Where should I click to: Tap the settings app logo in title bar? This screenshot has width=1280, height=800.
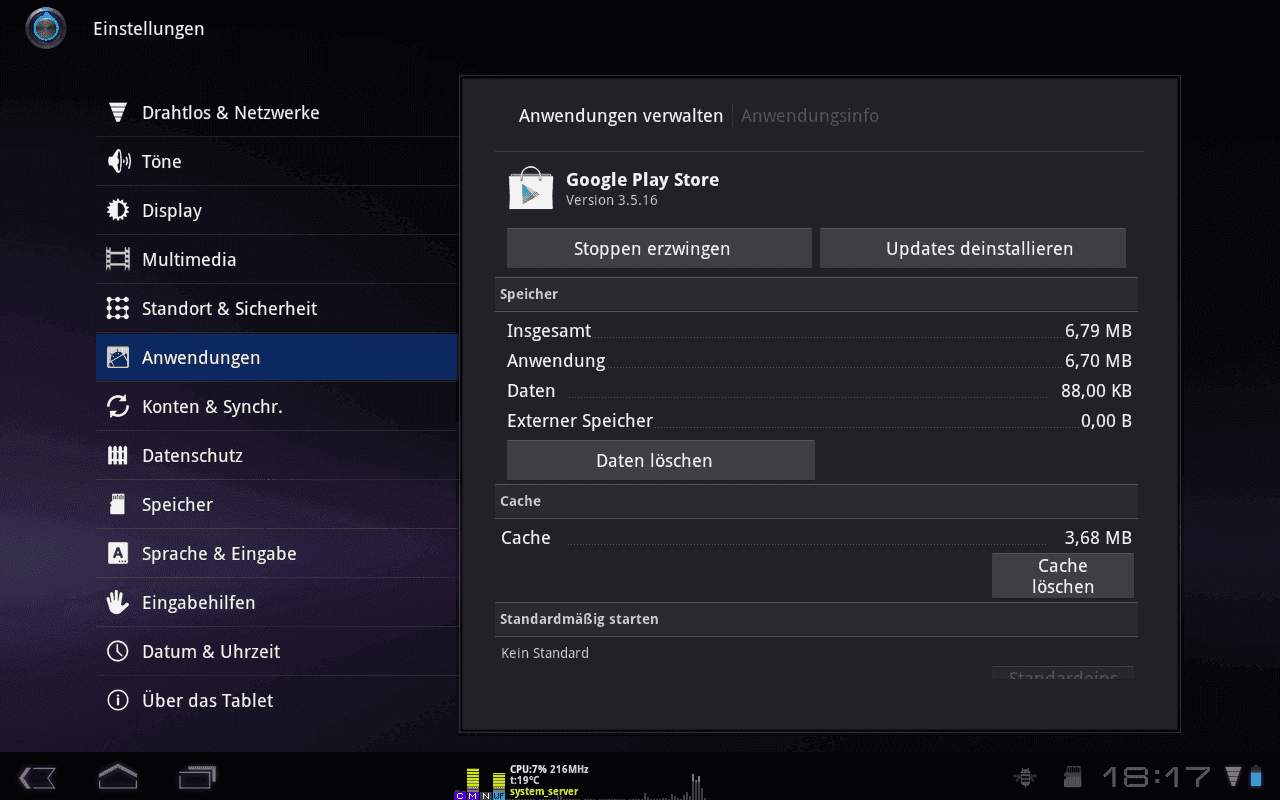[x=46, y=28]
